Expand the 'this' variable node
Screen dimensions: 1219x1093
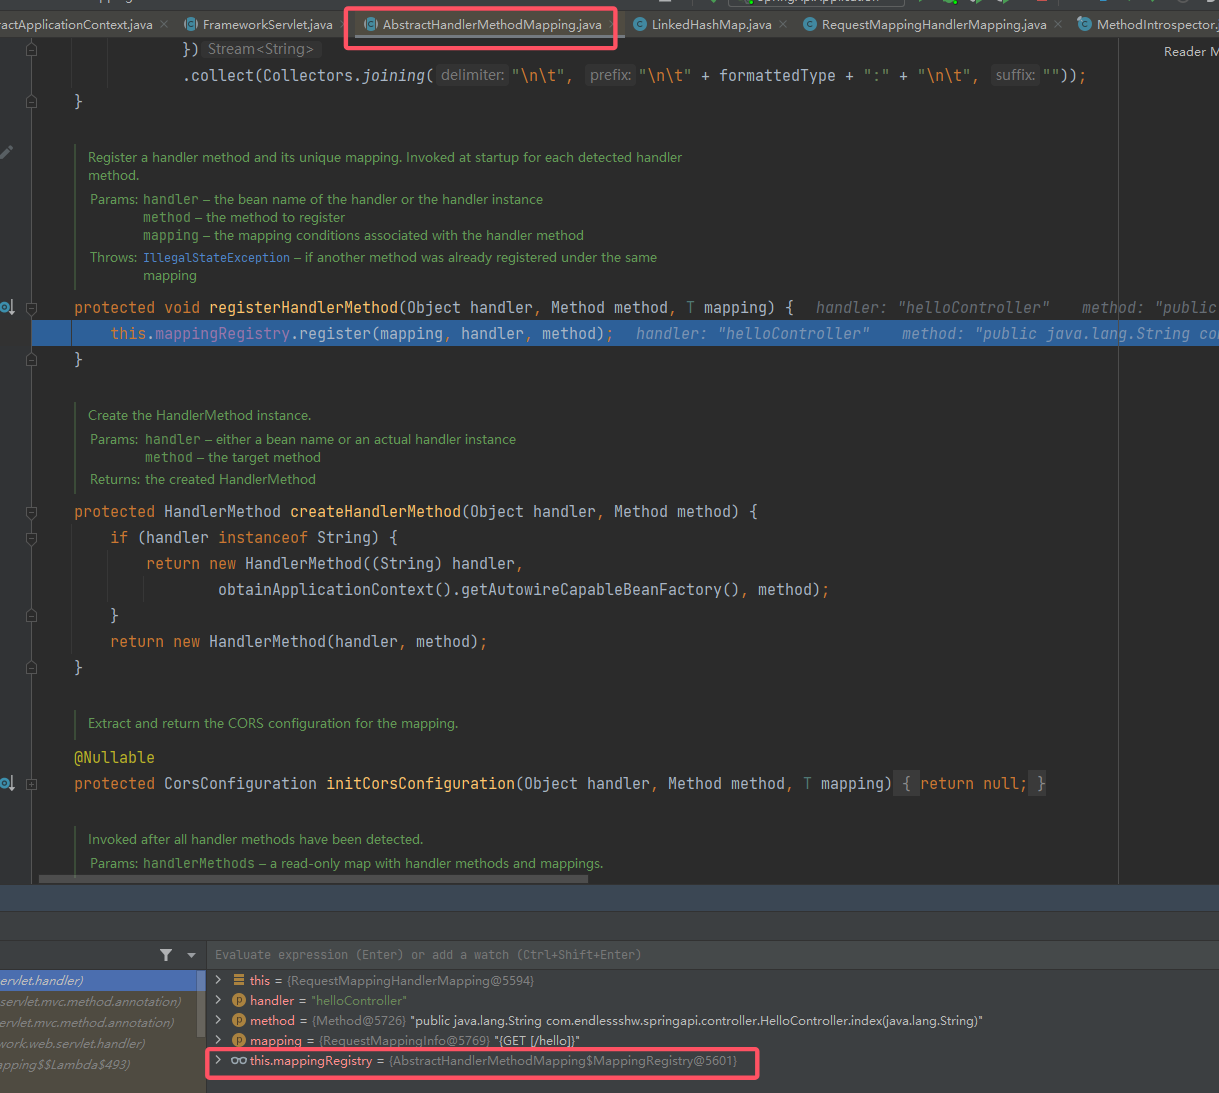click(219, 980)
